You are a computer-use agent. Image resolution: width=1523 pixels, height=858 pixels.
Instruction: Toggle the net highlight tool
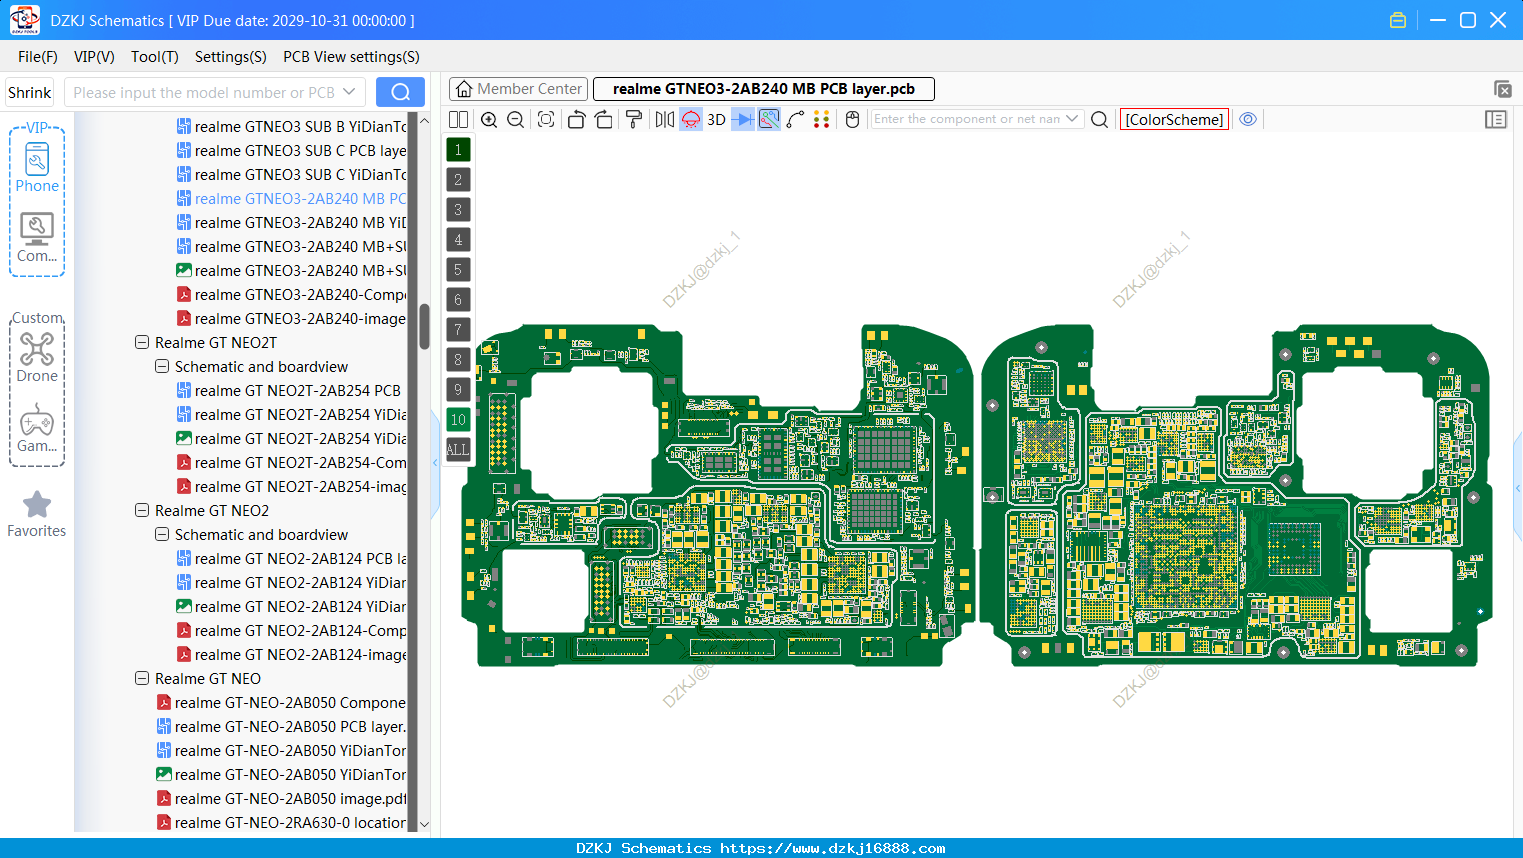[x=769, y=119]
